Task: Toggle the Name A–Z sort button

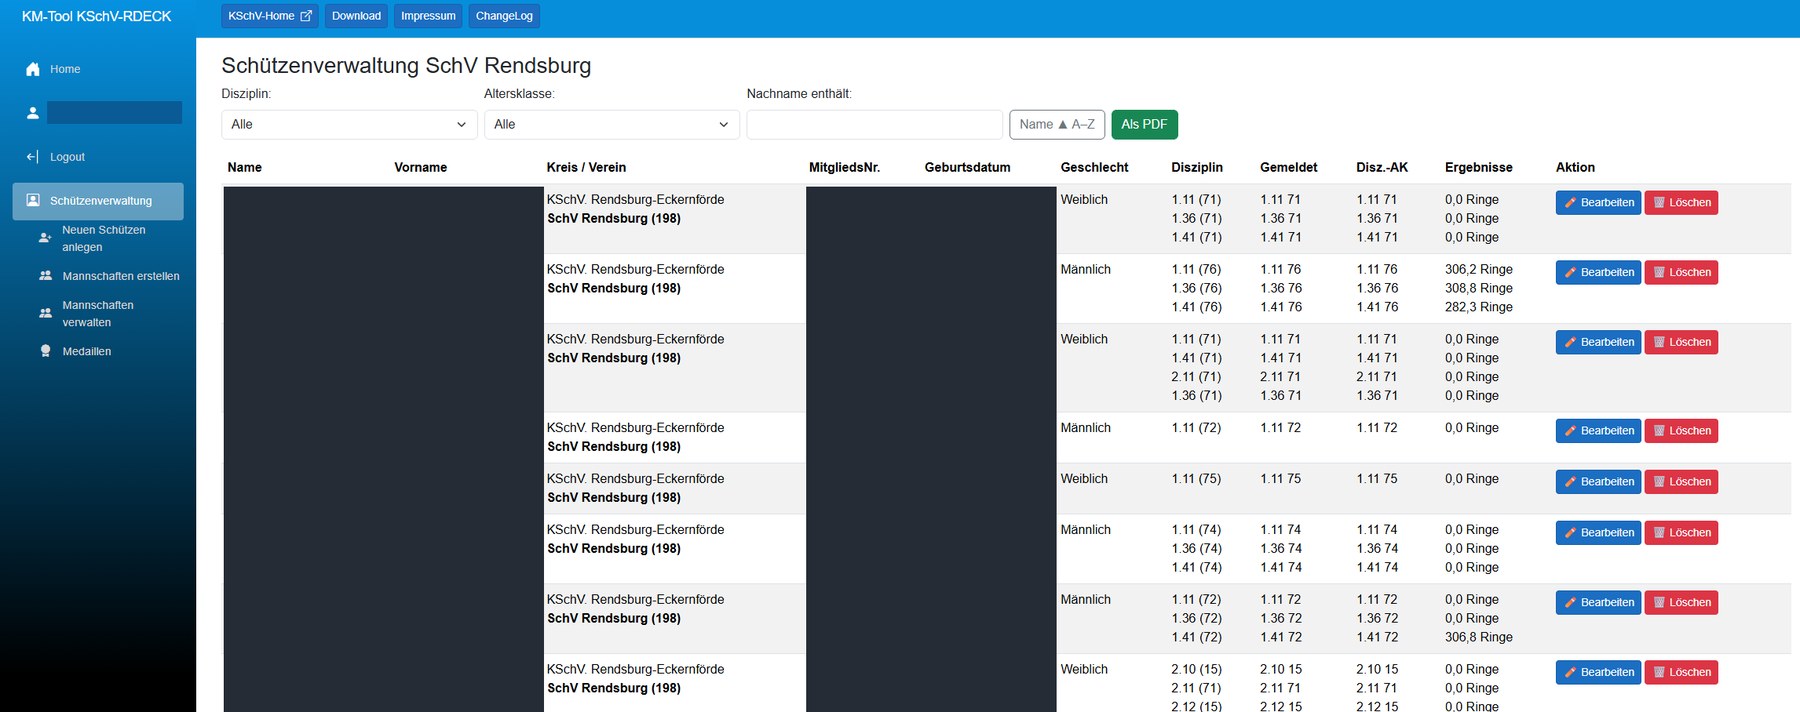Action: 1057,124
